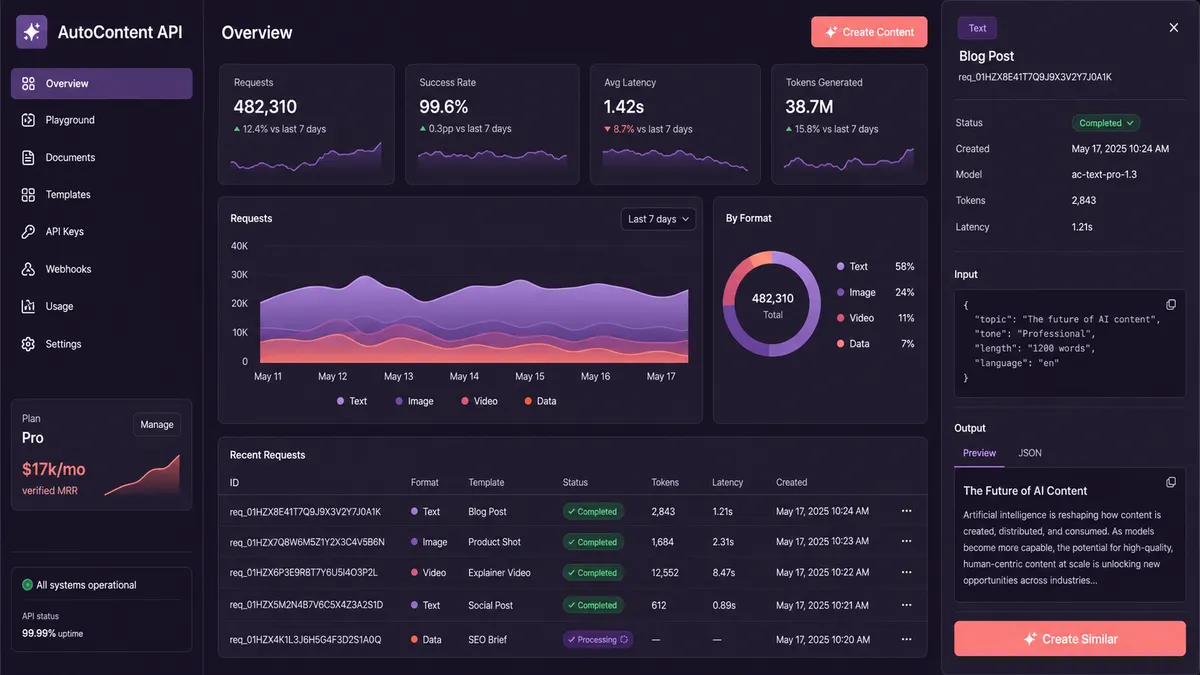
Task: Click request ID req_01HZX8E41T7Q9J9X3V2Y7J0A1K in table
Action: [x=305, y=512]
